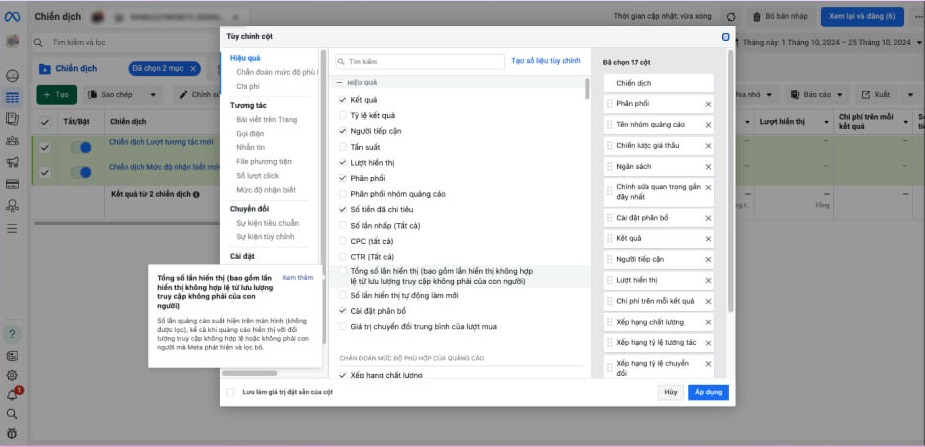Click the Áp dụng button
925x447 pixels.
(708, 392)
